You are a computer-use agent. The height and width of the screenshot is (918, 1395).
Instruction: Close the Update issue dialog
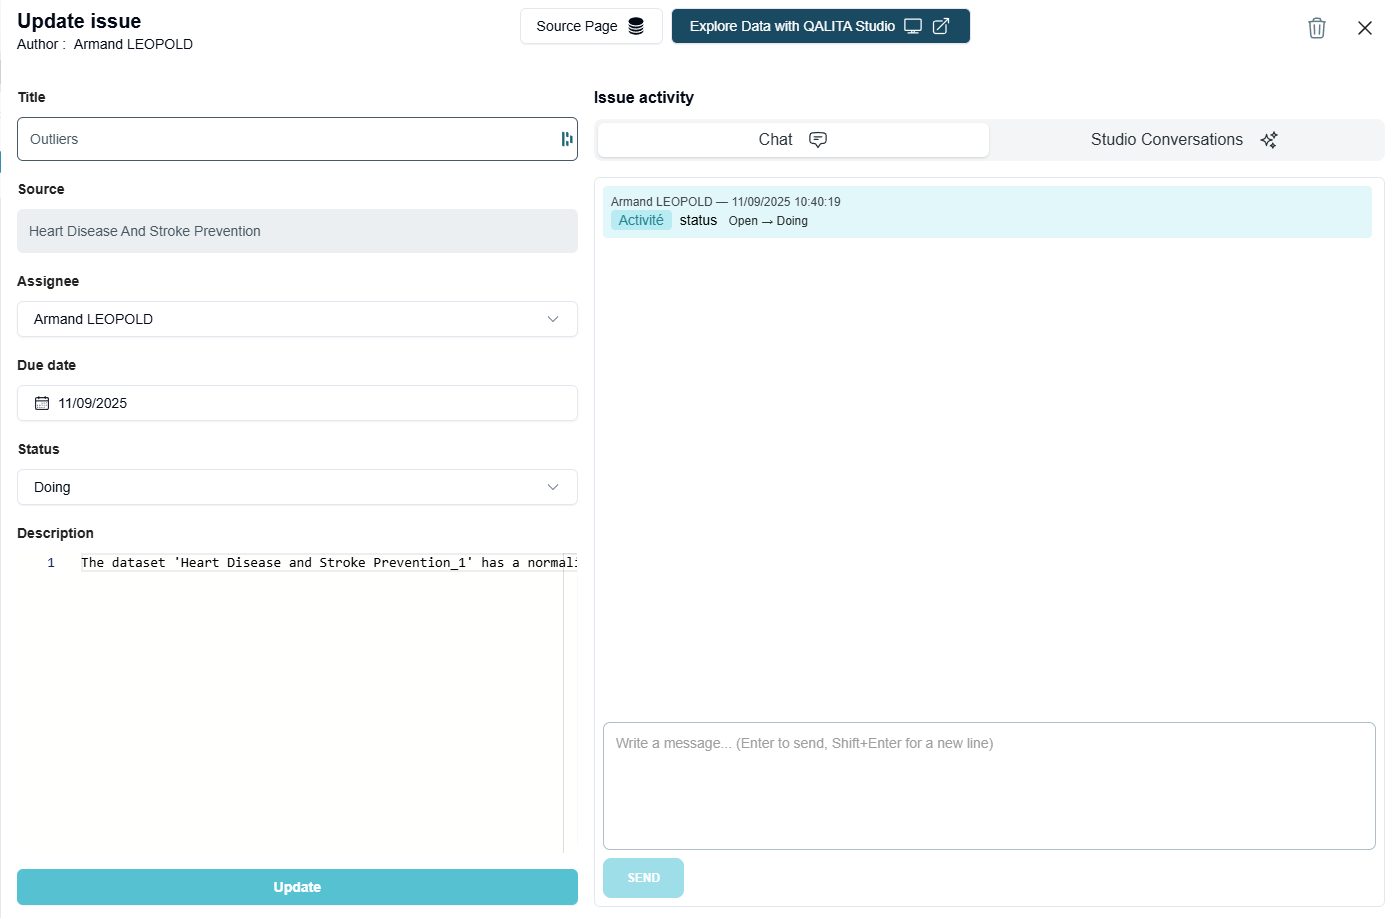(x=1364, y=28)
